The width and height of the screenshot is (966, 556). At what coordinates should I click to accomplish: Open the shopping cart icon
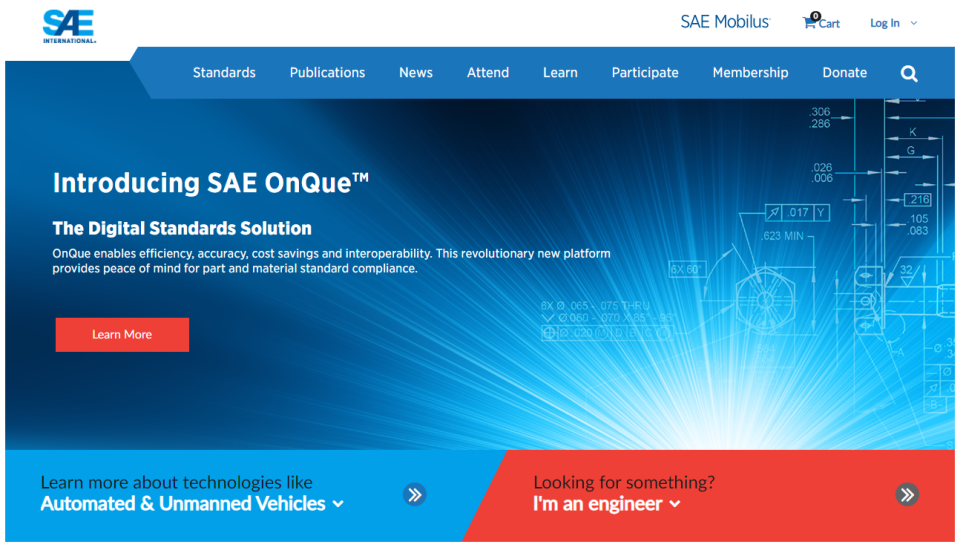pyautogui.click(x=810, y=22)
